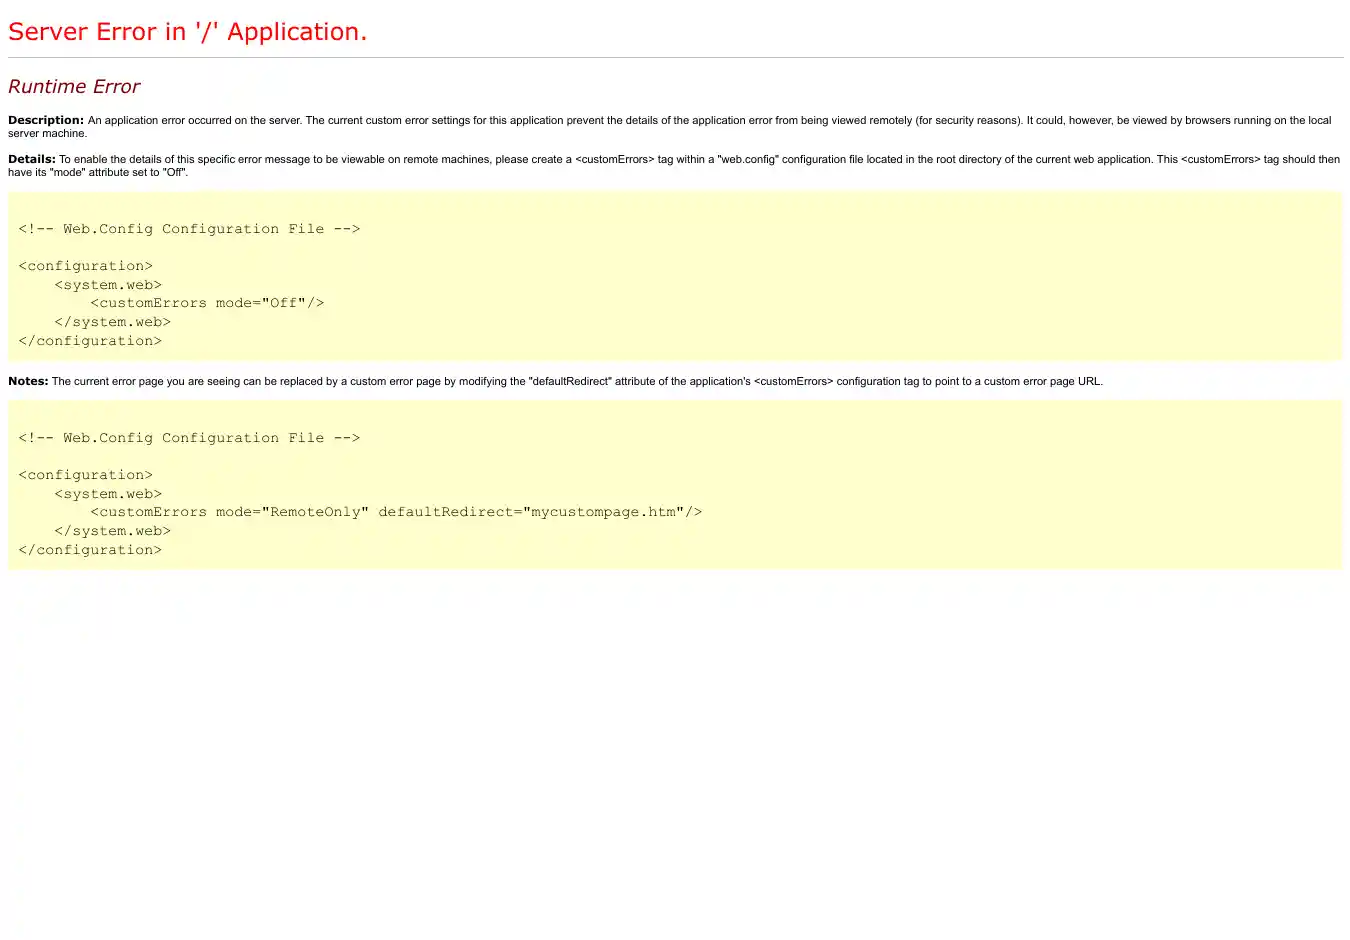This screenshot has height=940, width=1350.
Task: Click the closing </system.web> tag in the second code block
Action: click(112, 531)
